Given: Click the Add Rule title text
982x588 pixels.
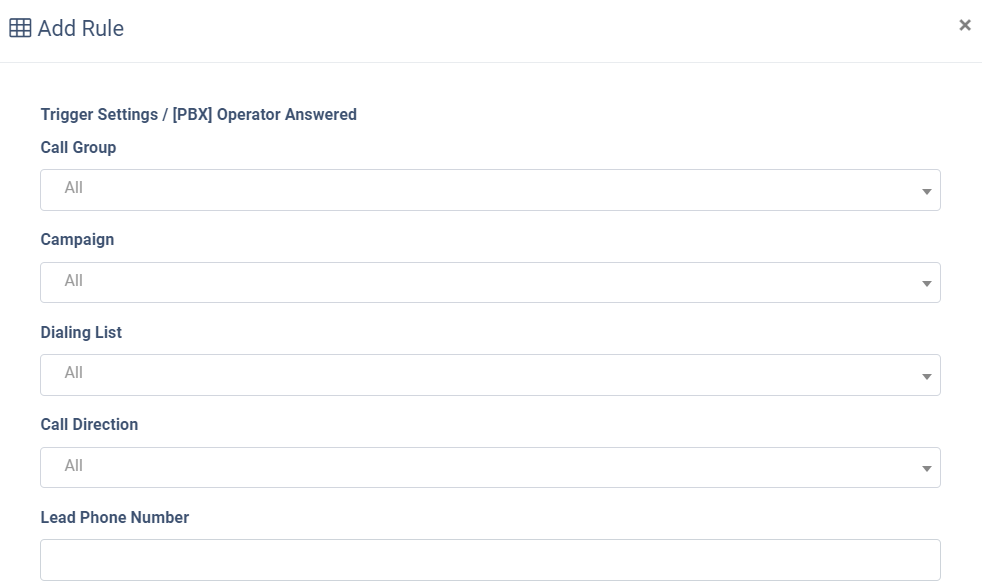Looking at the screenshot, I should tap(81, 28).
